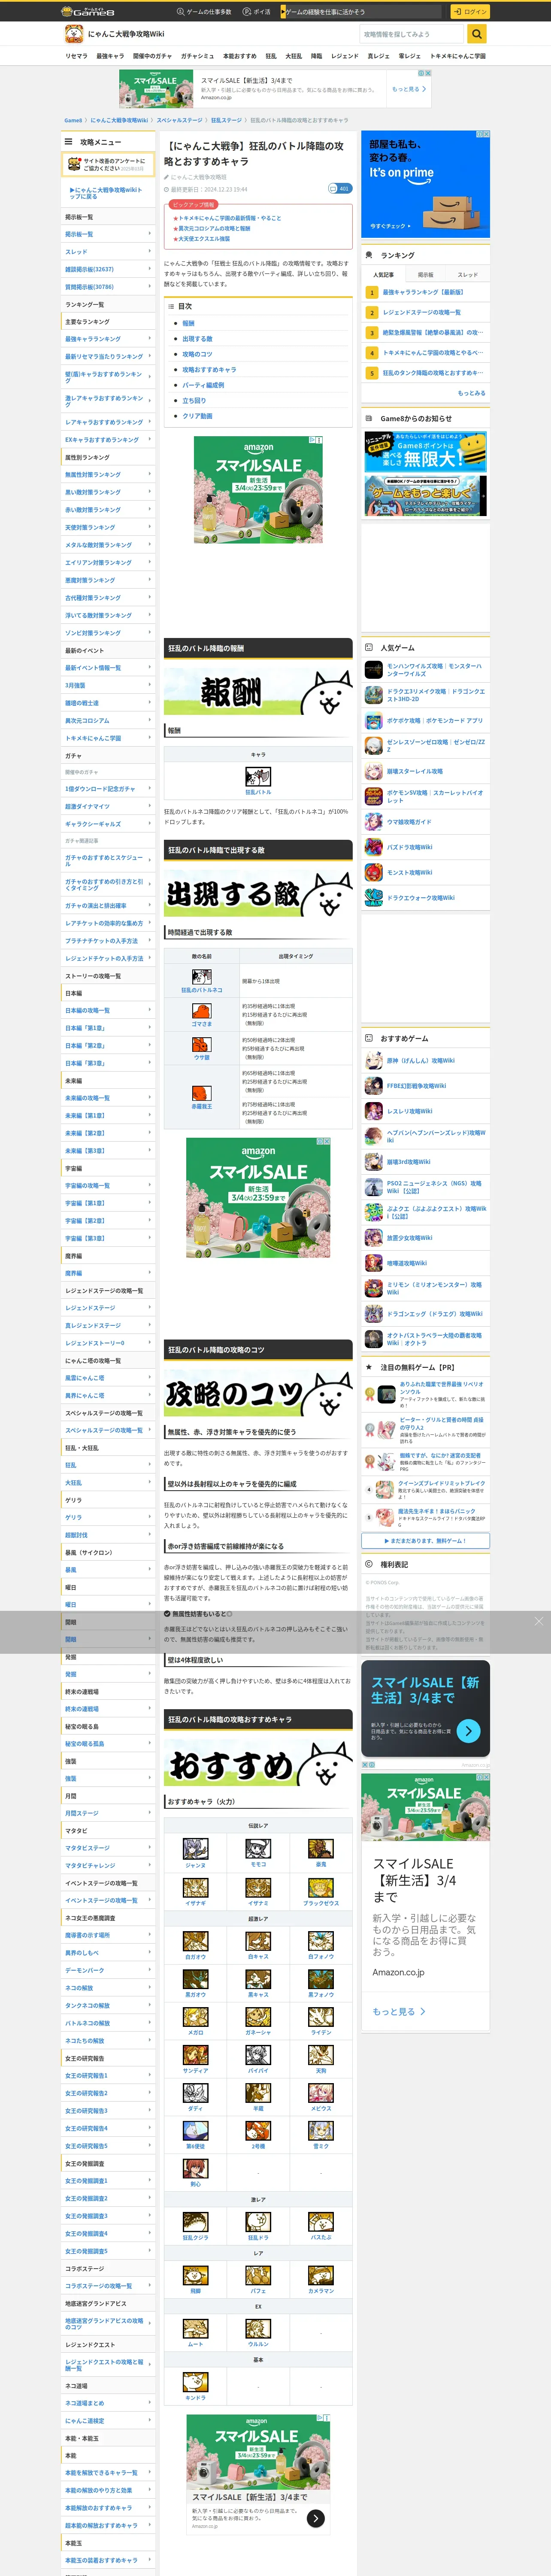Viewport: 551px width, 2576px height.
Task: Open the 開催中のガチャ nav menu item
Action: click(152, 56)
